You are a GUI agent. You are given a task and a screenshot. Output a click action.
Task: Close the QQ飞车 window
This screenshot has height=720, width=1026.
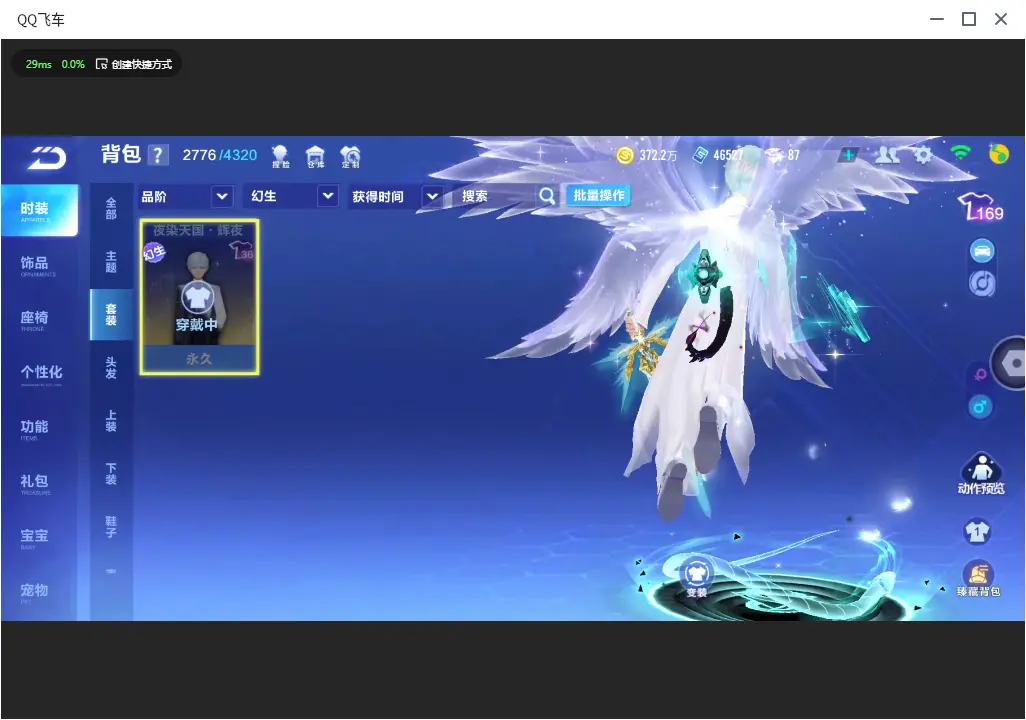point(1001,19)
